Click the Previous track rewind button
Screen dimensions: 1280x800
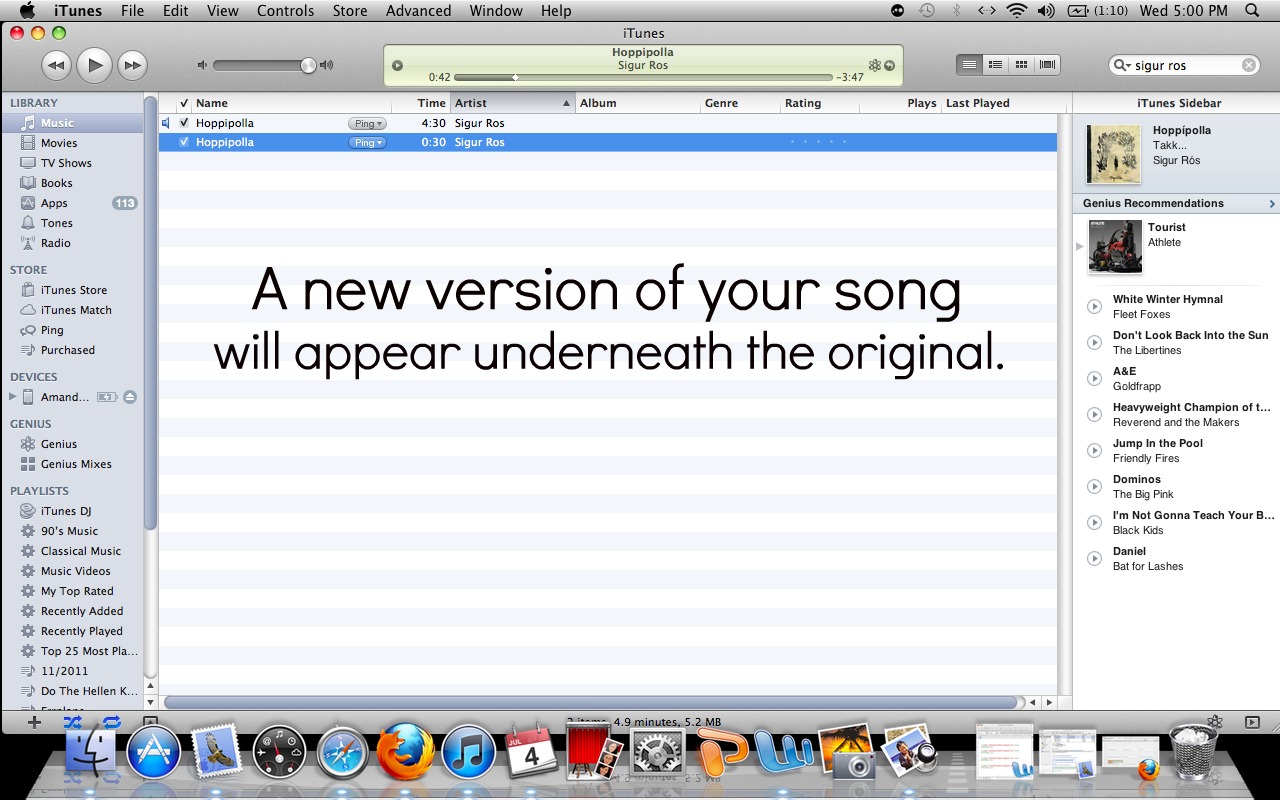pyautogui.click(x=56, y=66)
